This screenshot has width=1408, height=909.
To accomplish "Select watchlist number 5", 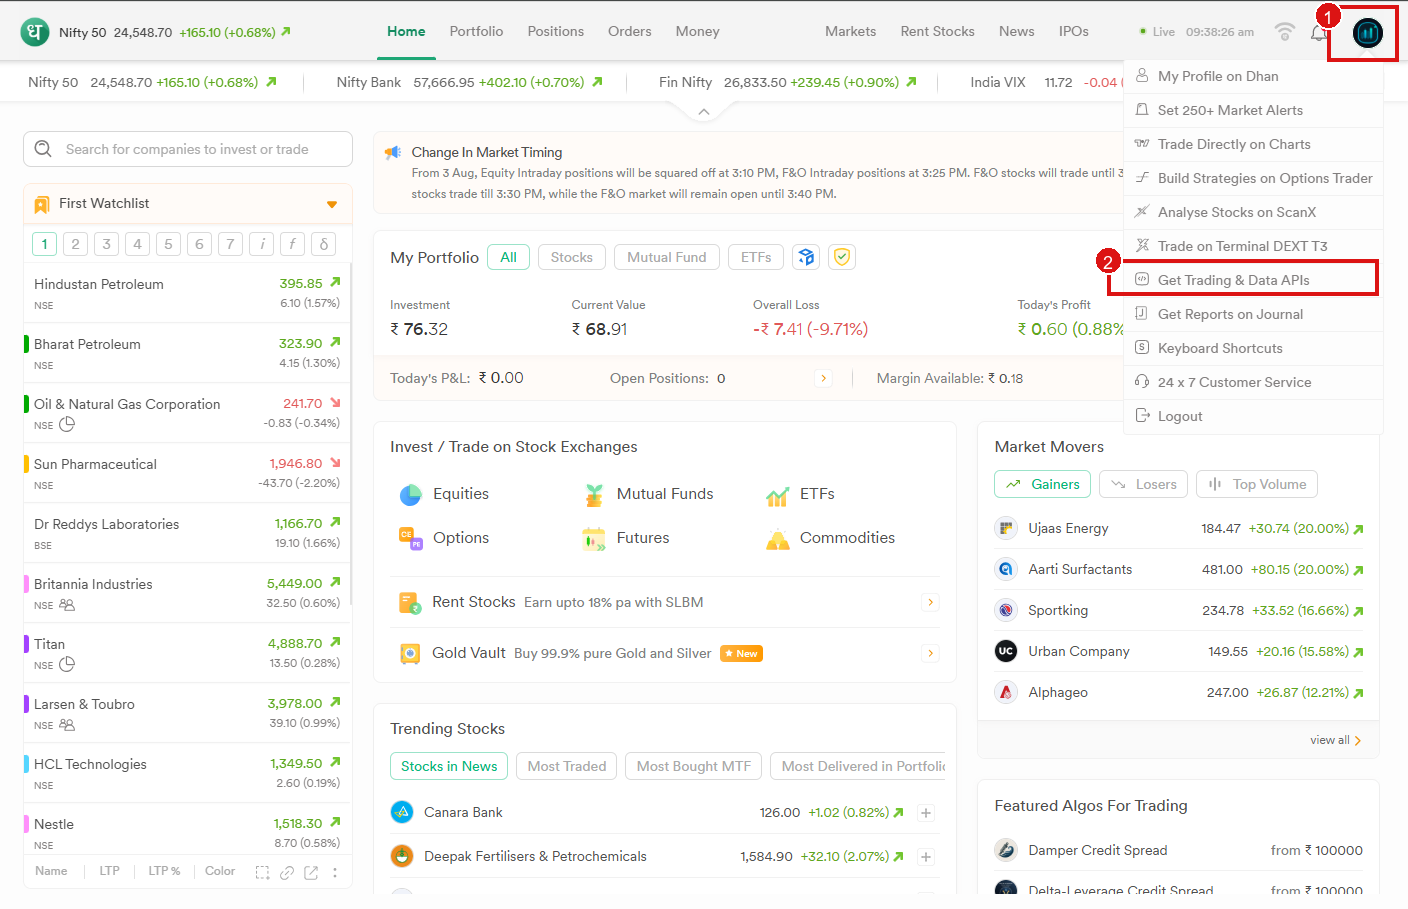I will [168, 244].
